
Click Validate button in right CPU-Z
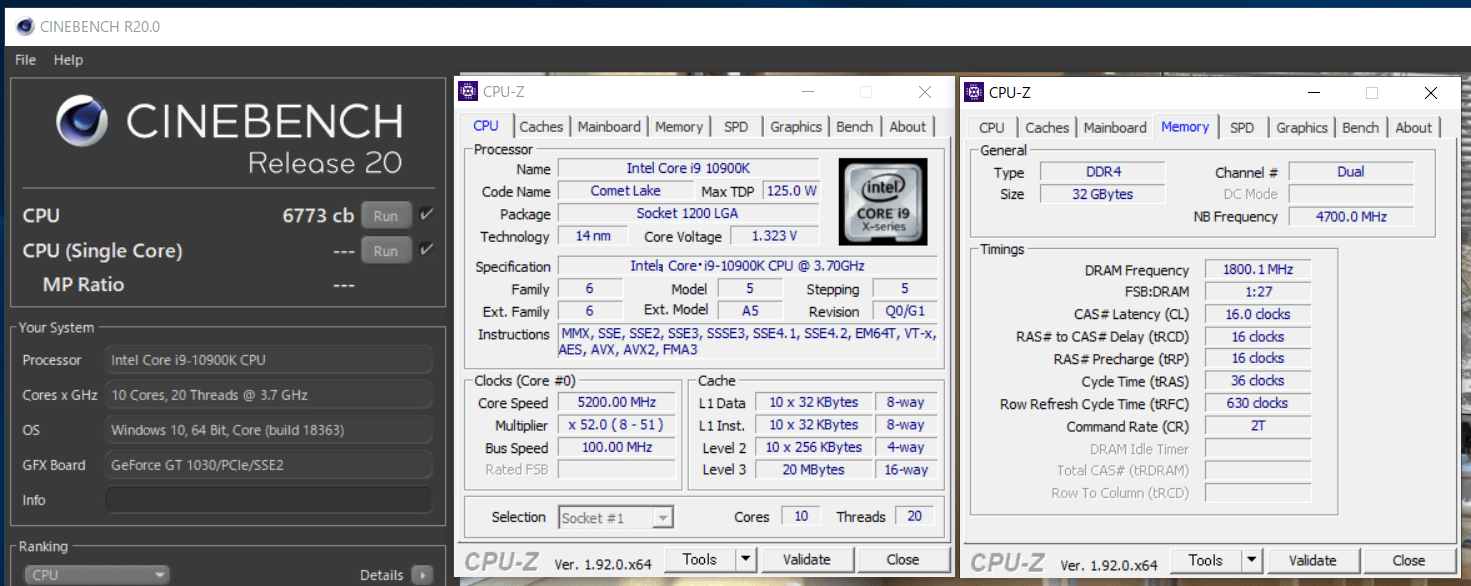[x=1312, y=560]
